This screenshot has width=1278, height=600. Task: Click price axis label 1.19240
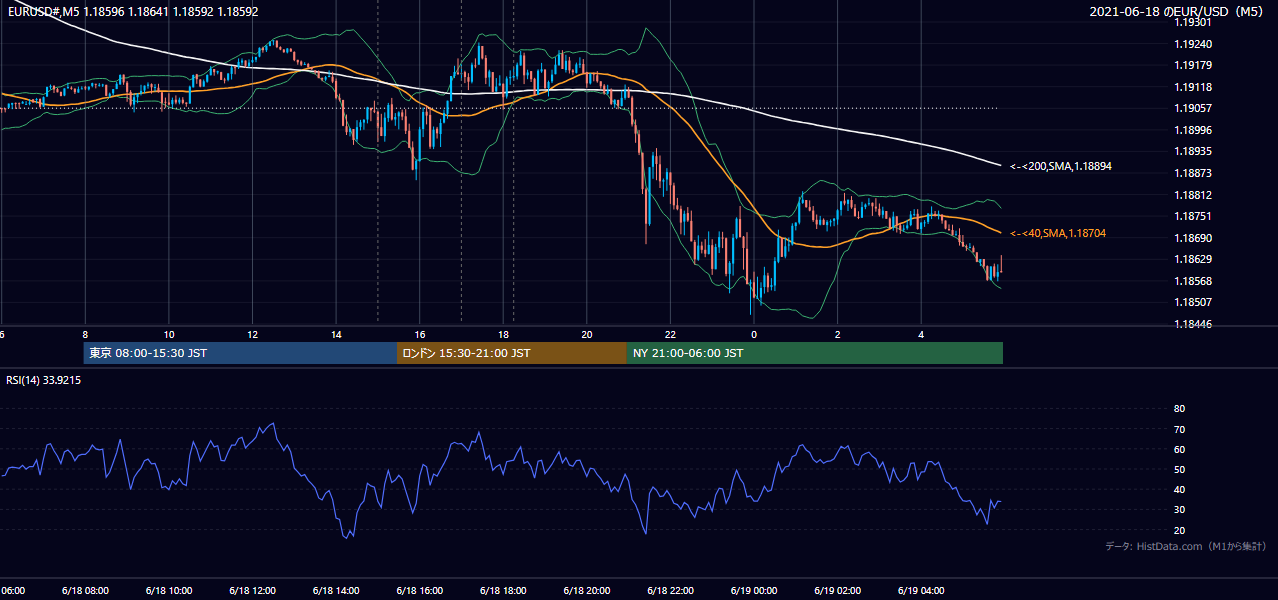[x=1192, y=44]
